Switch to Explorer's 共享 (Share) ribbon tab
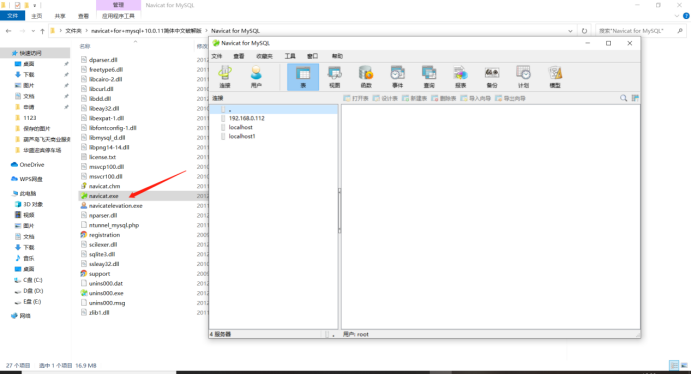 (x=60, y=16)
